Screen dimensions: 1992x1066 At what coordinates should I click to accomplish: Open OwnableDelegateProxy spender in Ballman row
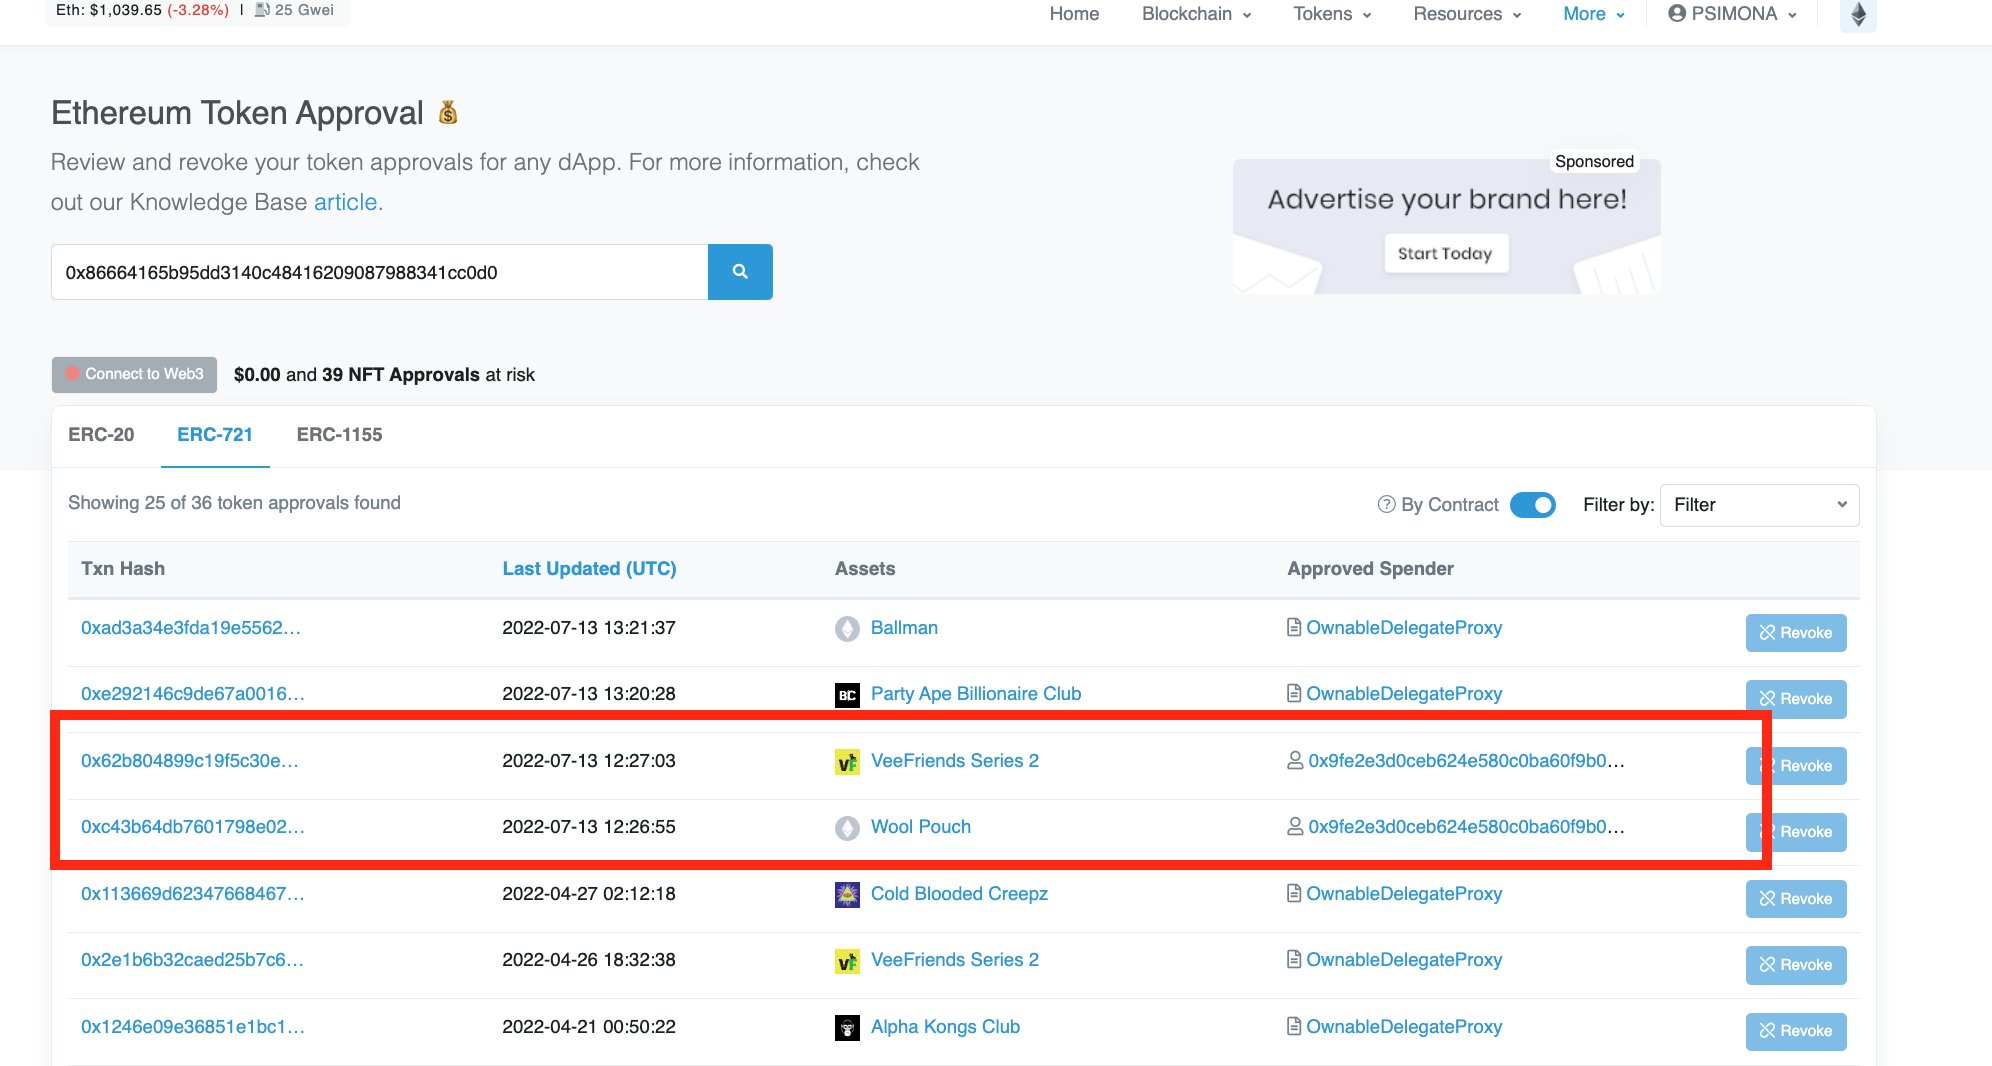point(1404,628)
